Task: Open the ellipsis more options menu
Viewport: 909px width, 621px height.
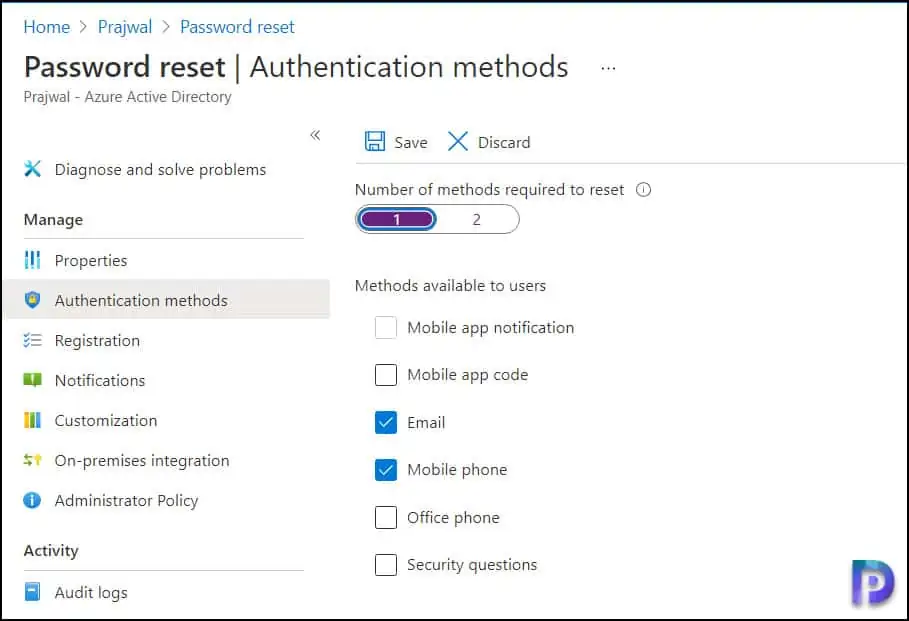Action: pos(608,68)
